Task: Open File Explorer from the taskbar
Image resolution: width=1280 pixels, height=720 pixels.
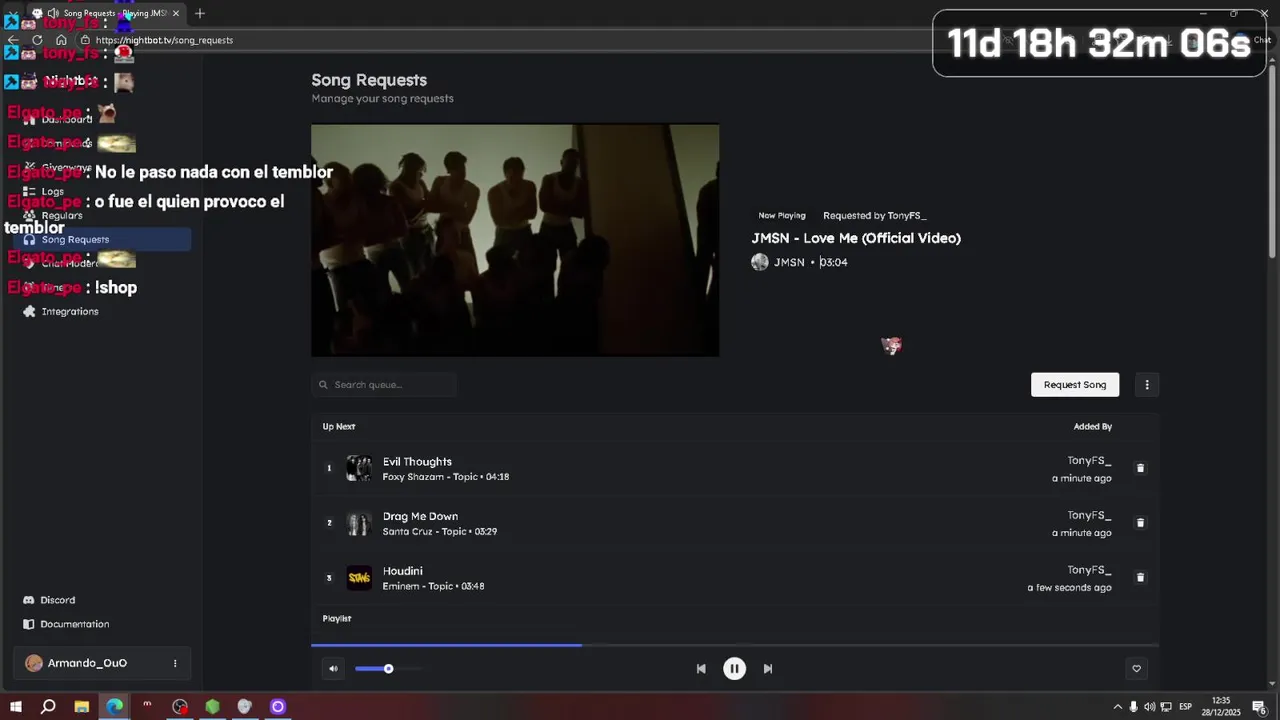Action: tap(82, 707)
